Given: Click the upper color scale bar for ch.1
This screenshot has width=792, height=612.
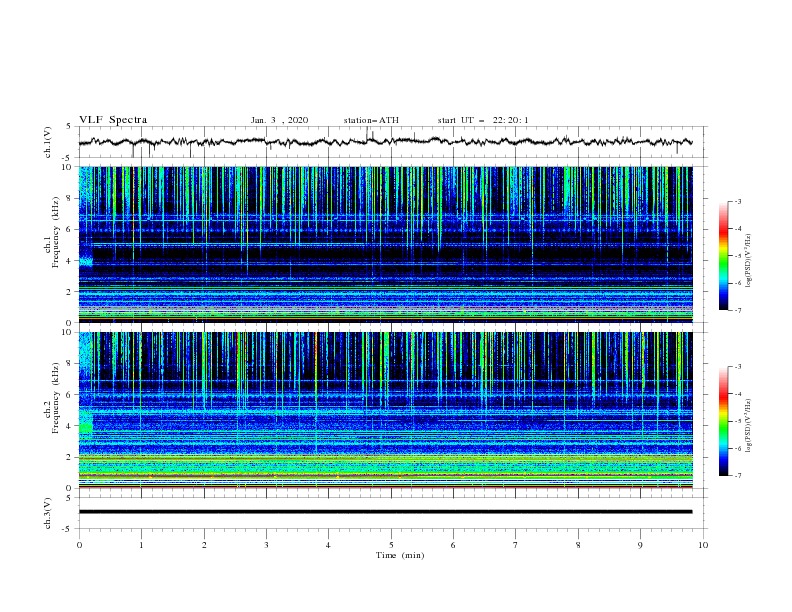Looking at the screenshot, I should 723,256.
